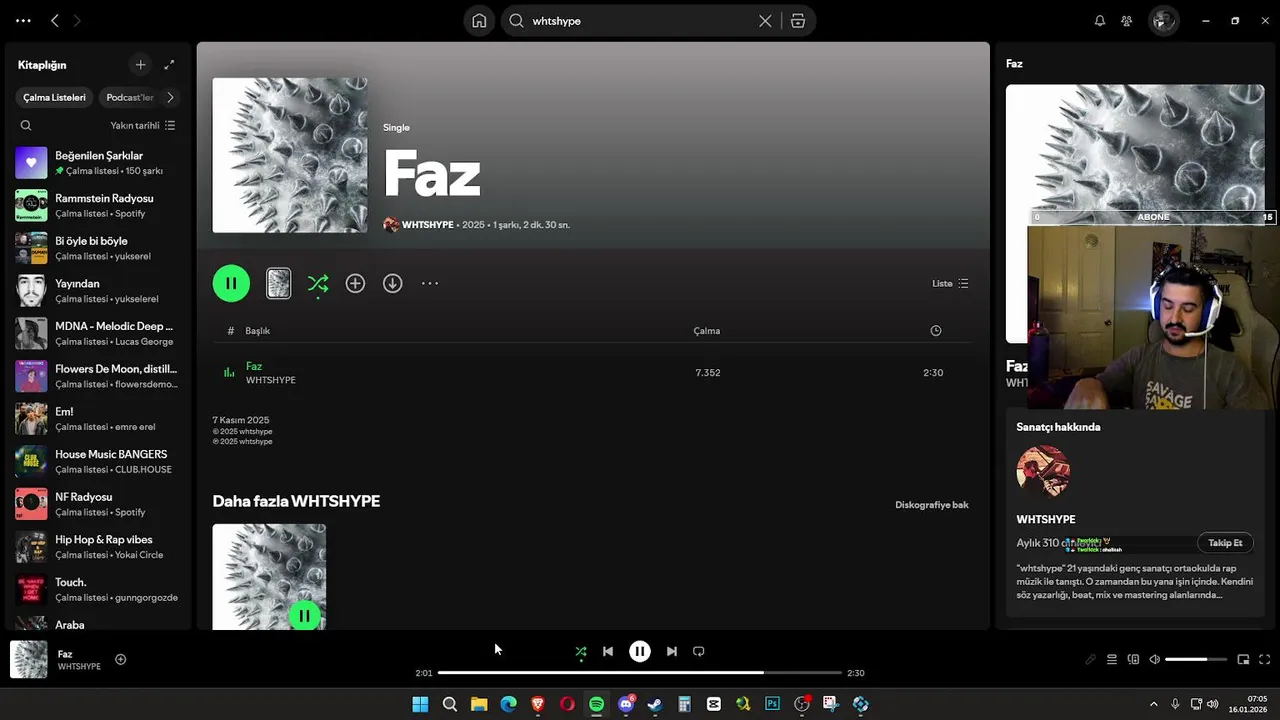Open Bi öyle bi böyle playlist
1280x720 pixels.
click(x=98, y=248)
